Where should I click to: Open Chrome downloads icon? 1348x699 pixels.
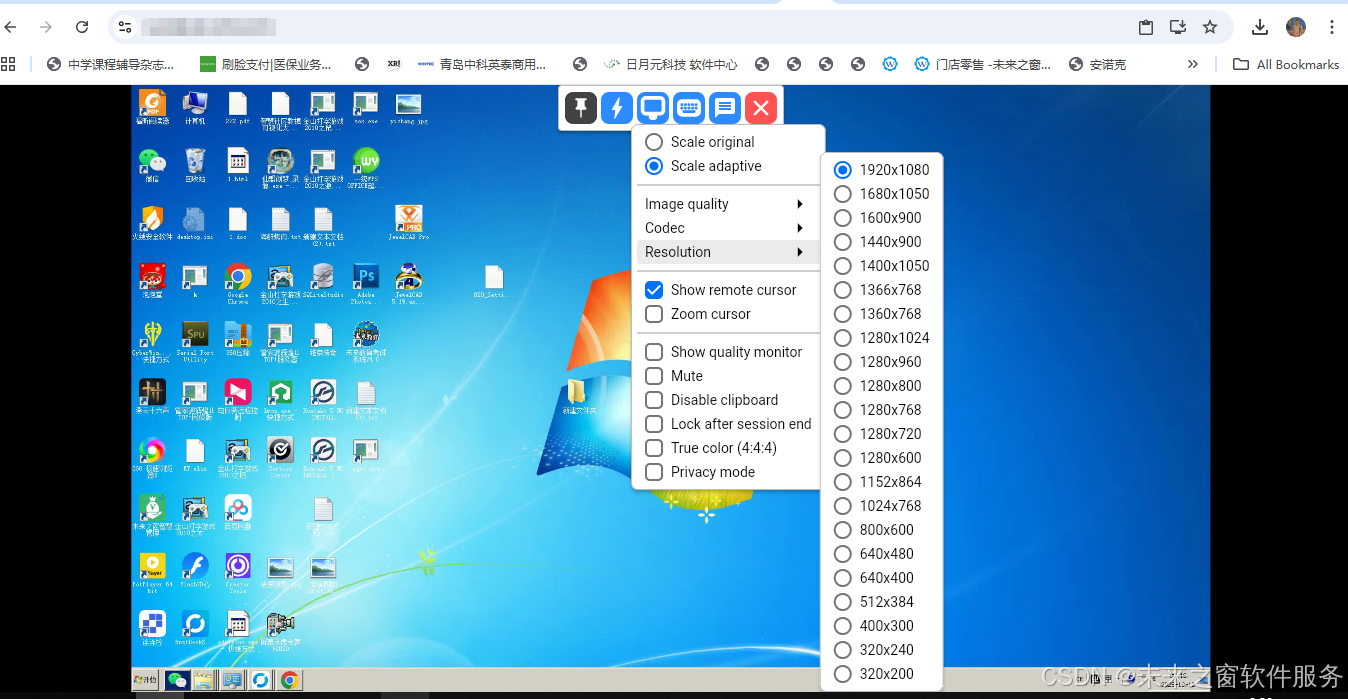pyautogui.click(x=1260, y=27)
